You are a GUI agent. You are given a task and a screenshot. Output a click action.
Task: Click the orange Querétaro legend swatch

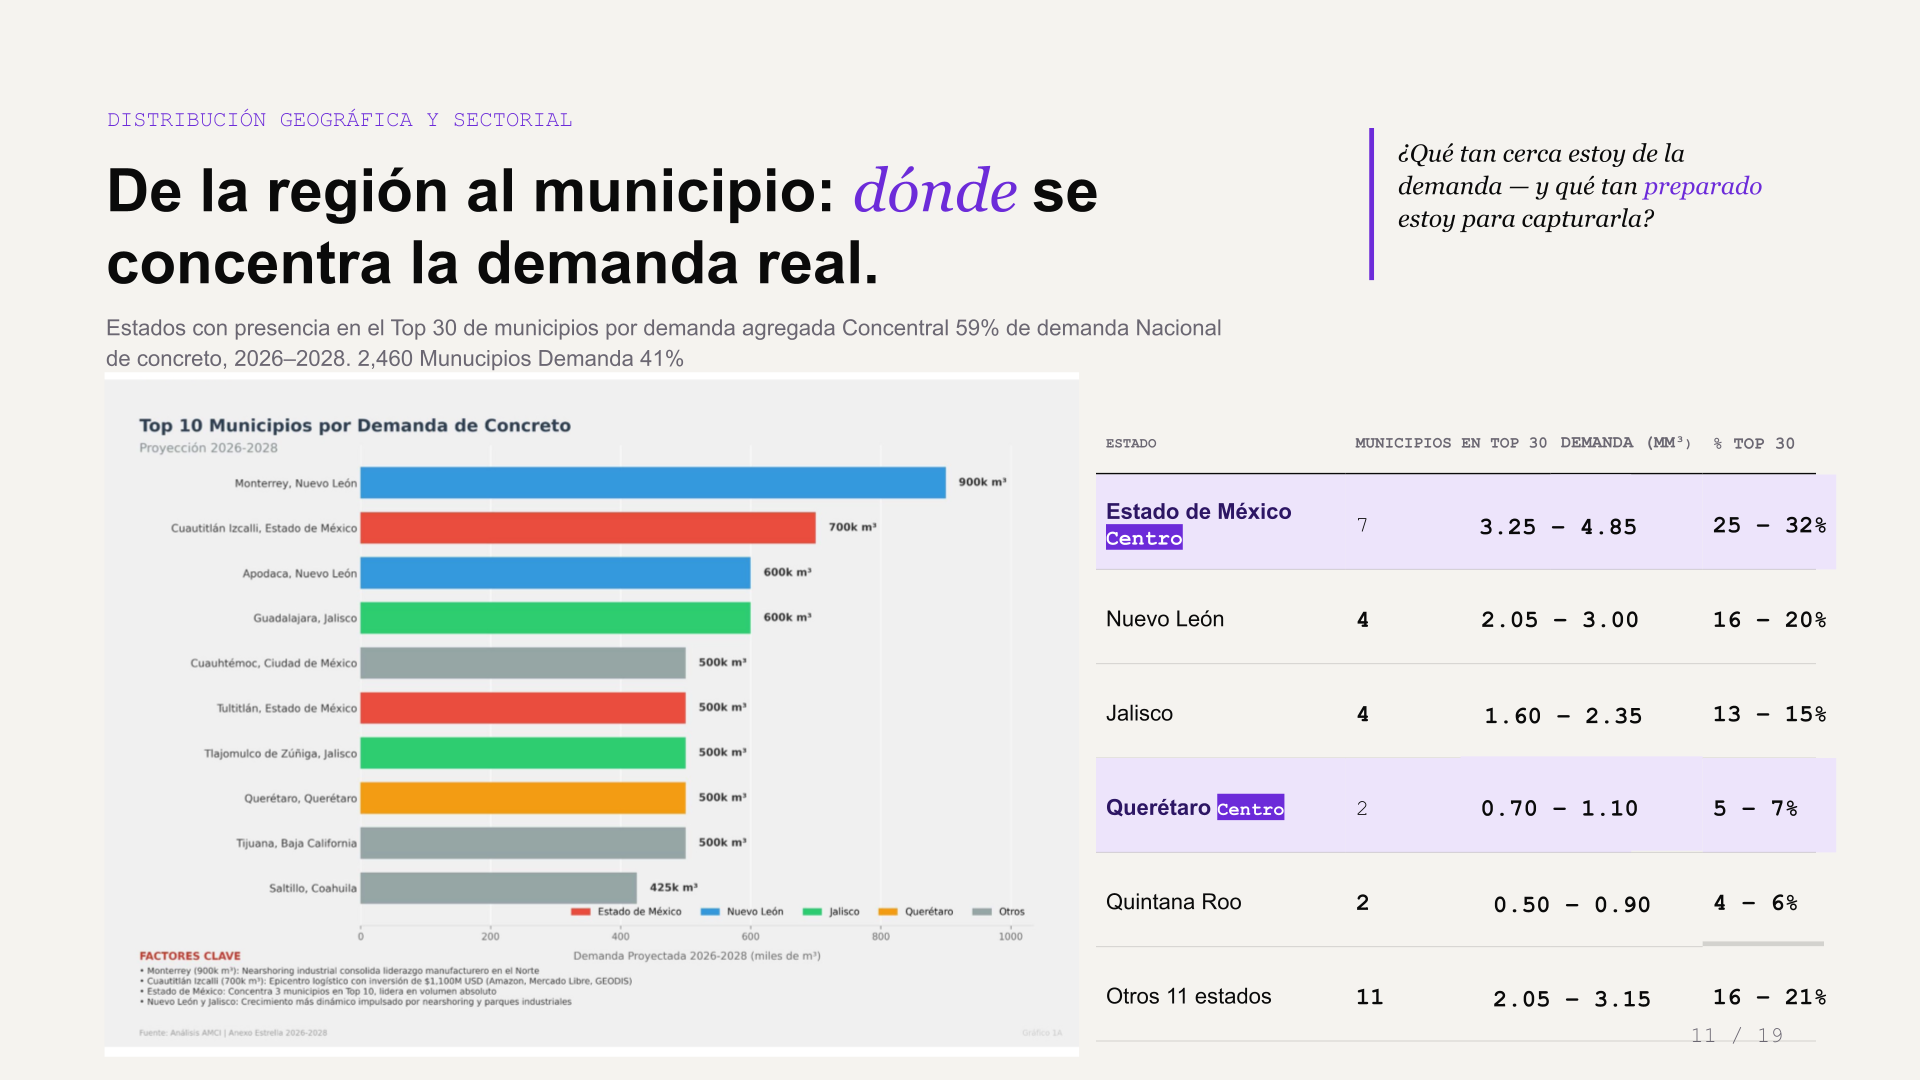pyautogui.click(x=888, y=912)
